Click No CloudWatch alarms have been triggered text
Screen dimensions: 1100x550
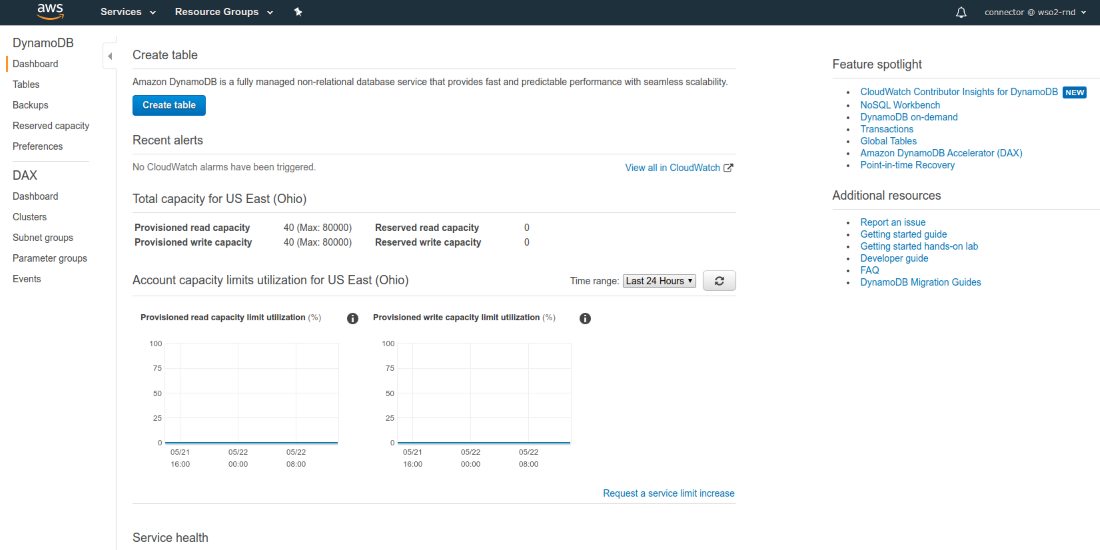(224, 167)
